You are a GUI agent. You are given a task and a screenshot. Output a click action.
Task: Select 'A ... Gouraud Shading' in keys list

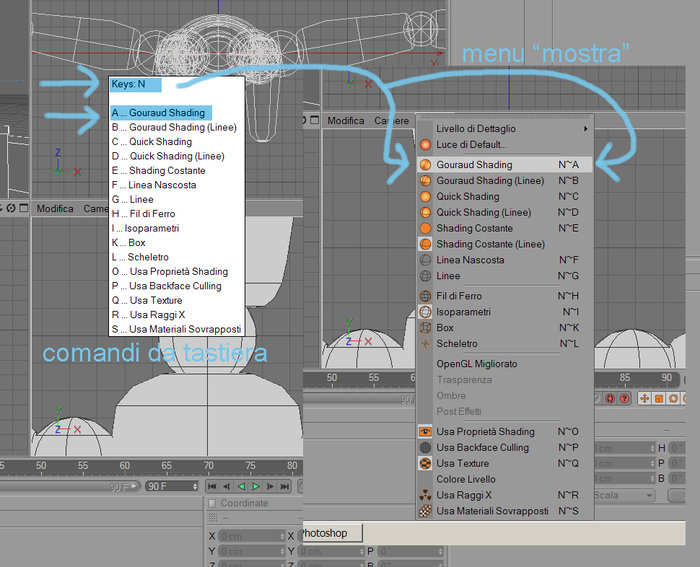161,113
